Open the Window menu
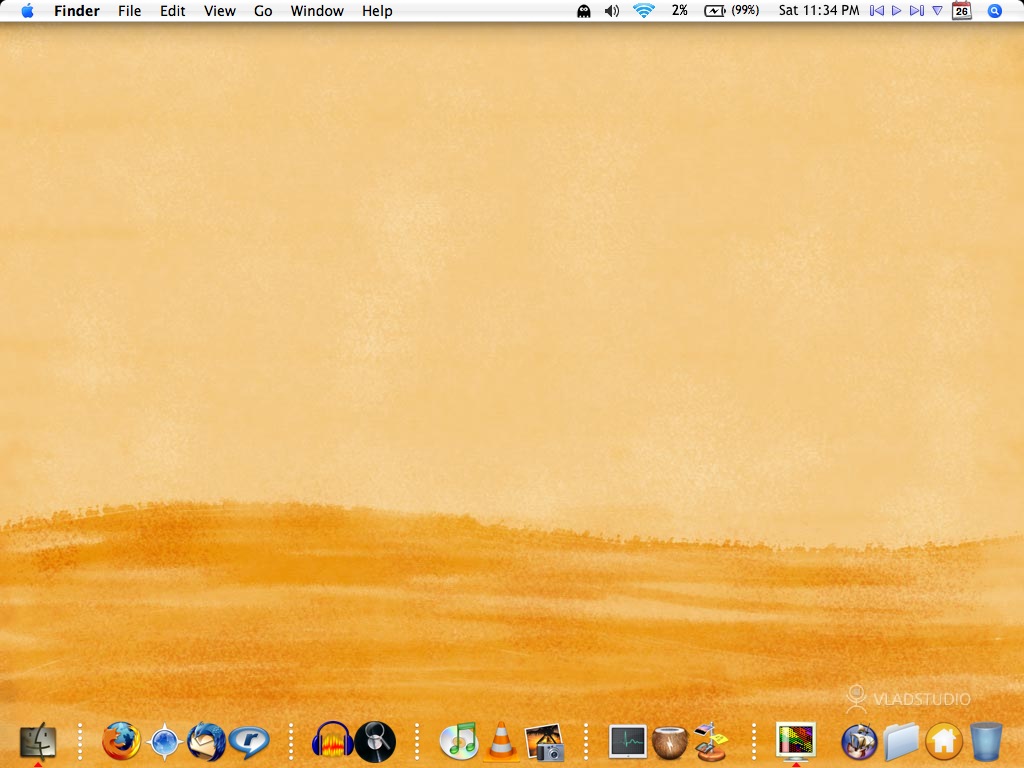Viewport: 1024px width, 768px height. pos(317,11)
